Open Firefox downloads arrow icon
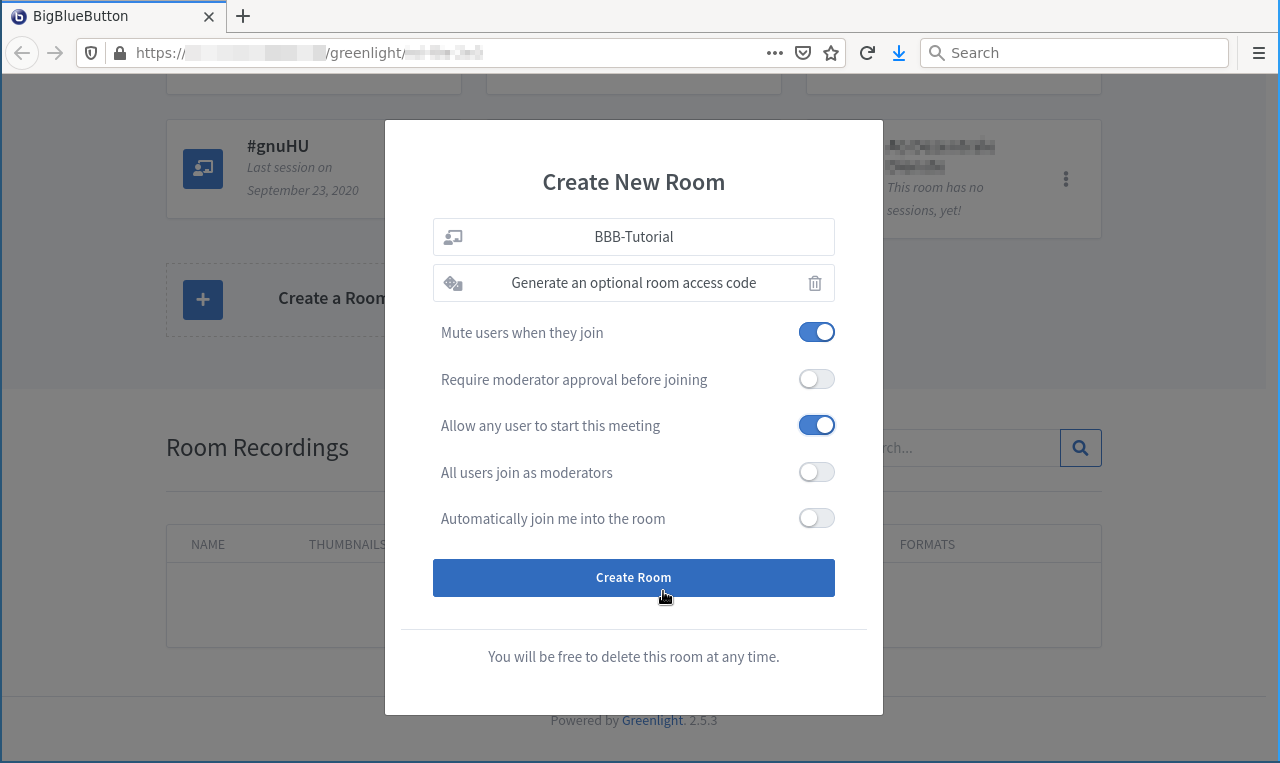Image resolution: width=1280 pixels, height=763 pixels. [899, 53]
